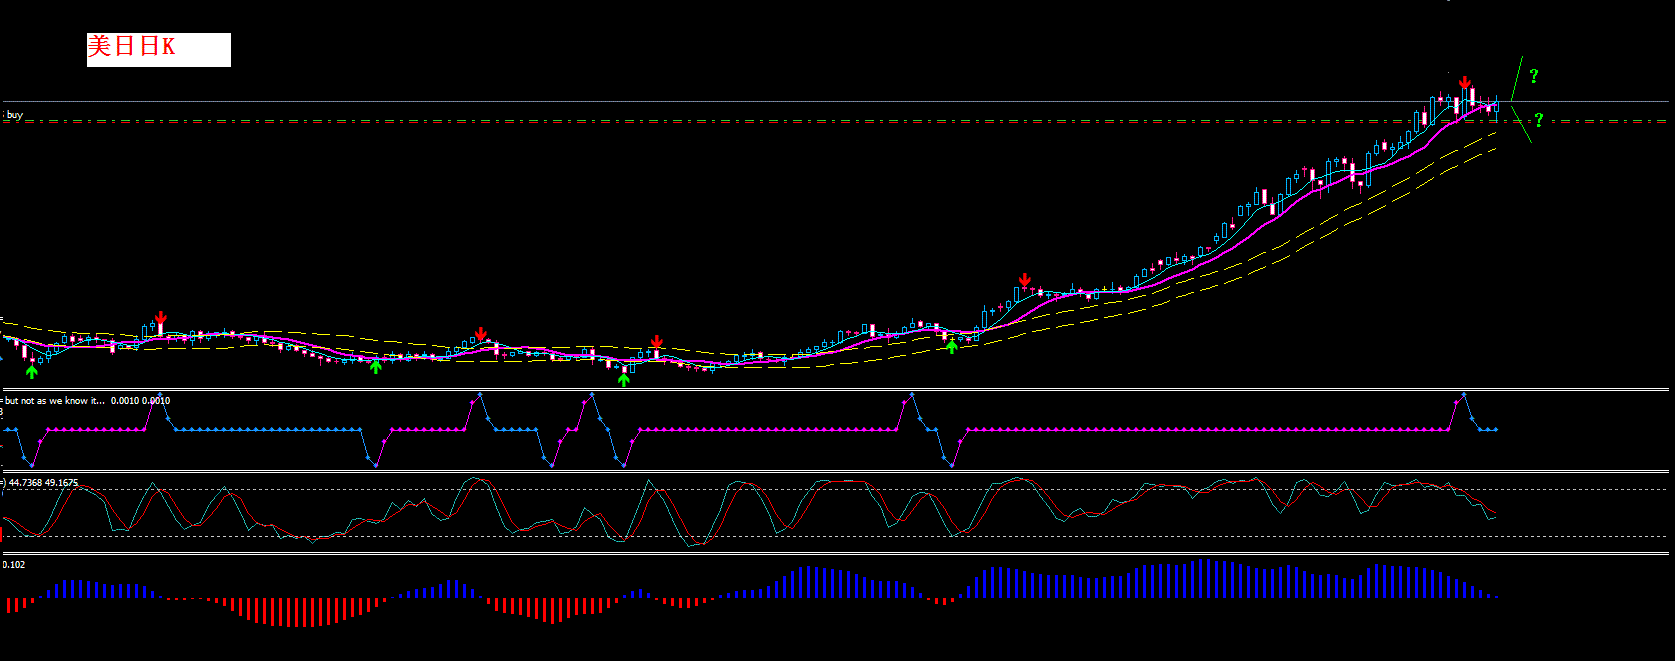
Task: Click the leftmost green up arrow on the chart
Action: (x=31, y=372)
